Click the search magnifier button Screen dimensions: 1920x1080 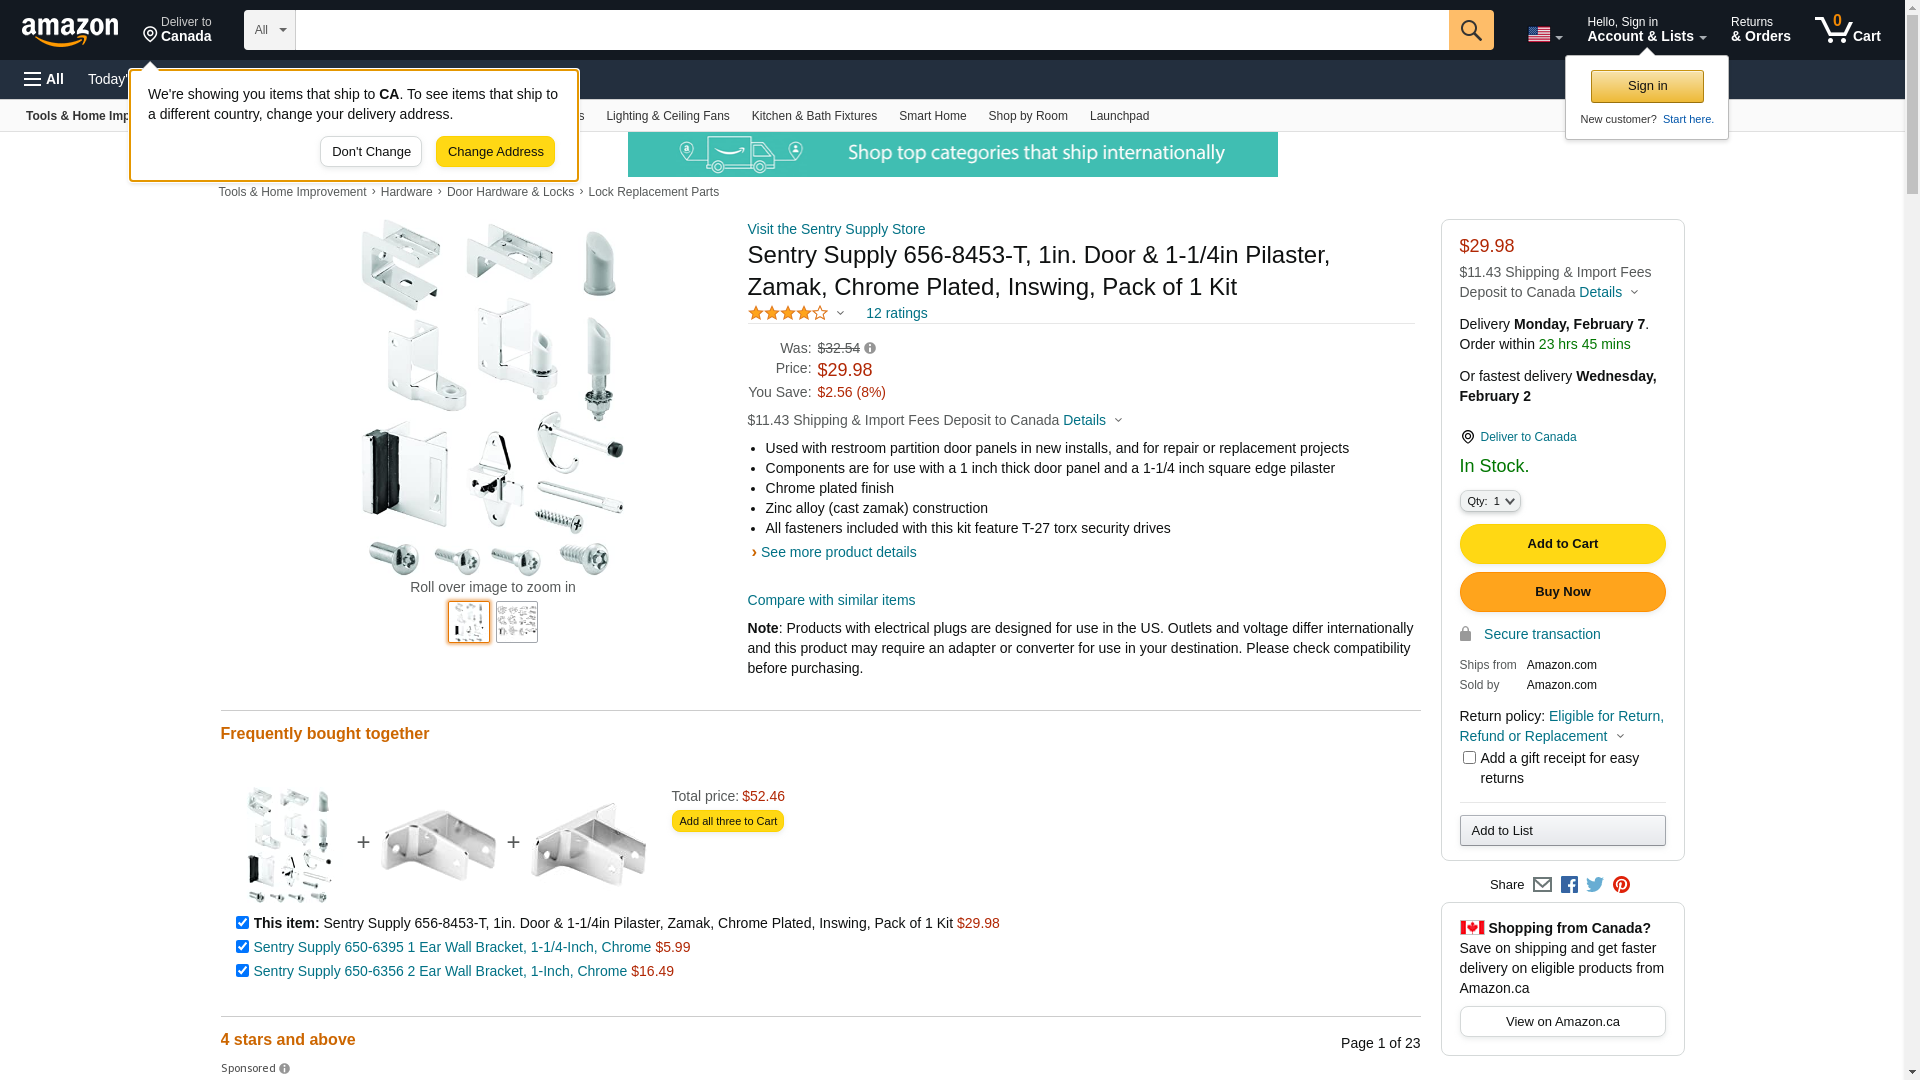pyautogui.click(x=1471, y=30)
